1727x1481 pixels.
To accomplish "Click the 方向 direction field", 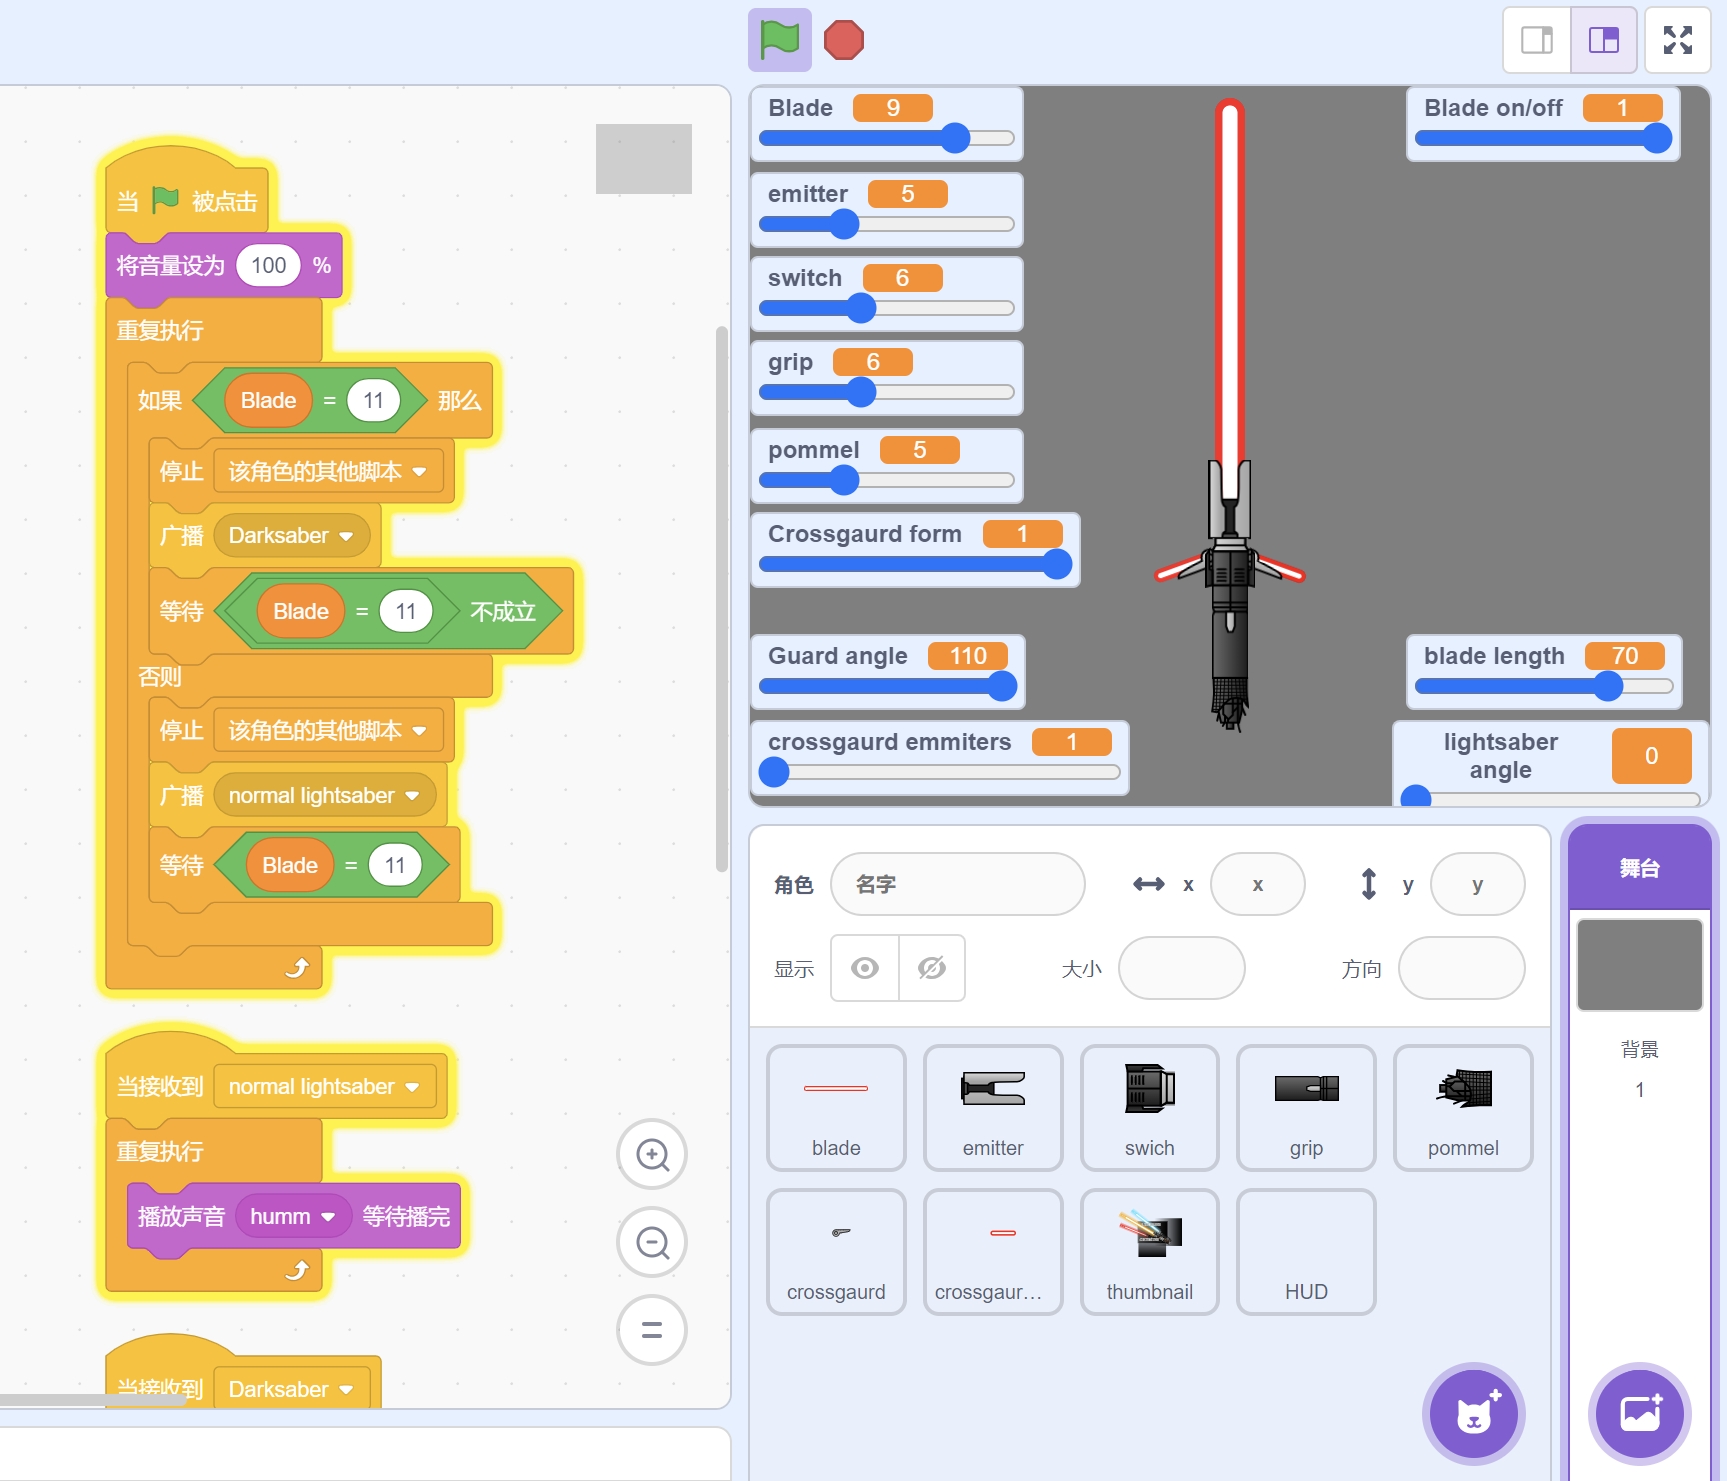I will point(1462,968).
